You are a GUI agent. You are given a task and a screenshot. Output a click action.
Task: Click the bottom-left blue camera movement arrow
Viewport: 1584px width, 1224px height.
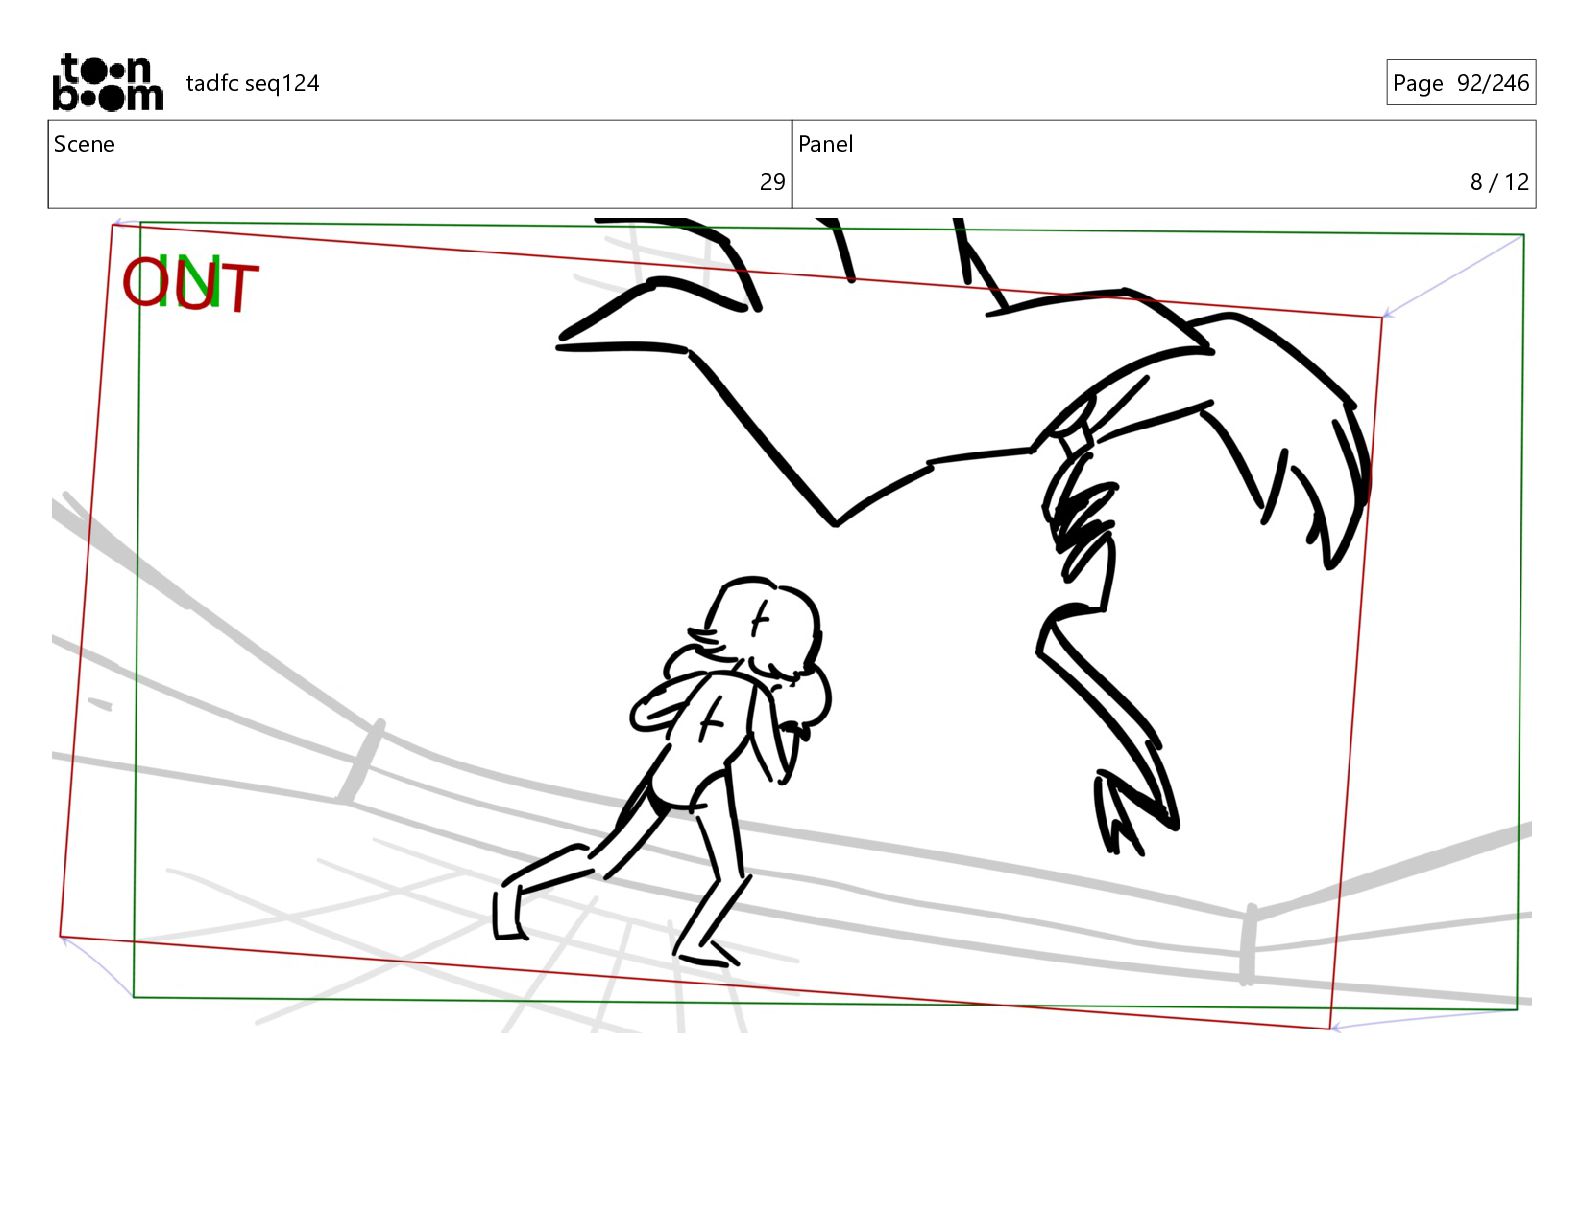pyautogui.click(x=97, y=967)
